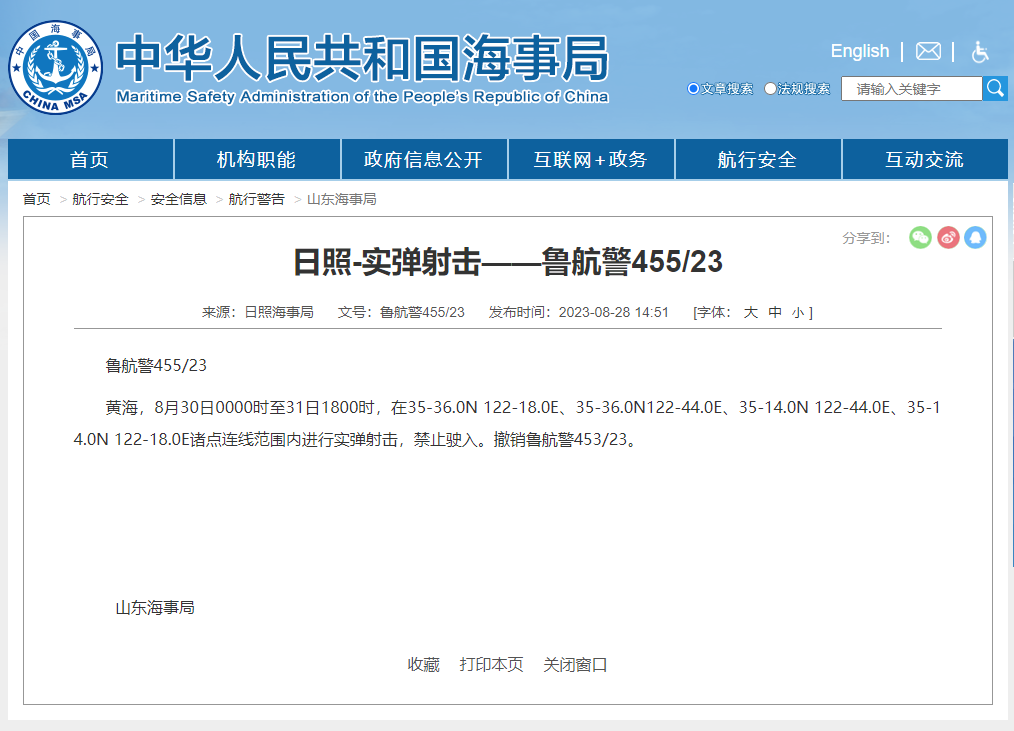Click body line 鲁航警455/23
Image resolution: width=1014 pixels, height=731 pixels.
(156, 366)
